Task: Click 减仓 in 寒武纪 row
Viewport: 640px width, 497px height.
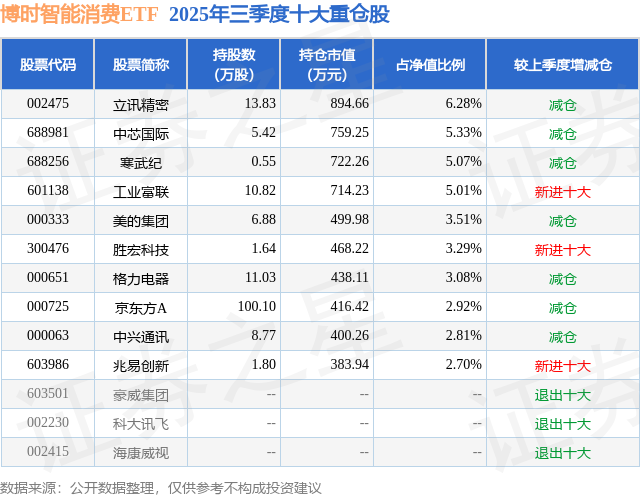Action: (563, 163)
